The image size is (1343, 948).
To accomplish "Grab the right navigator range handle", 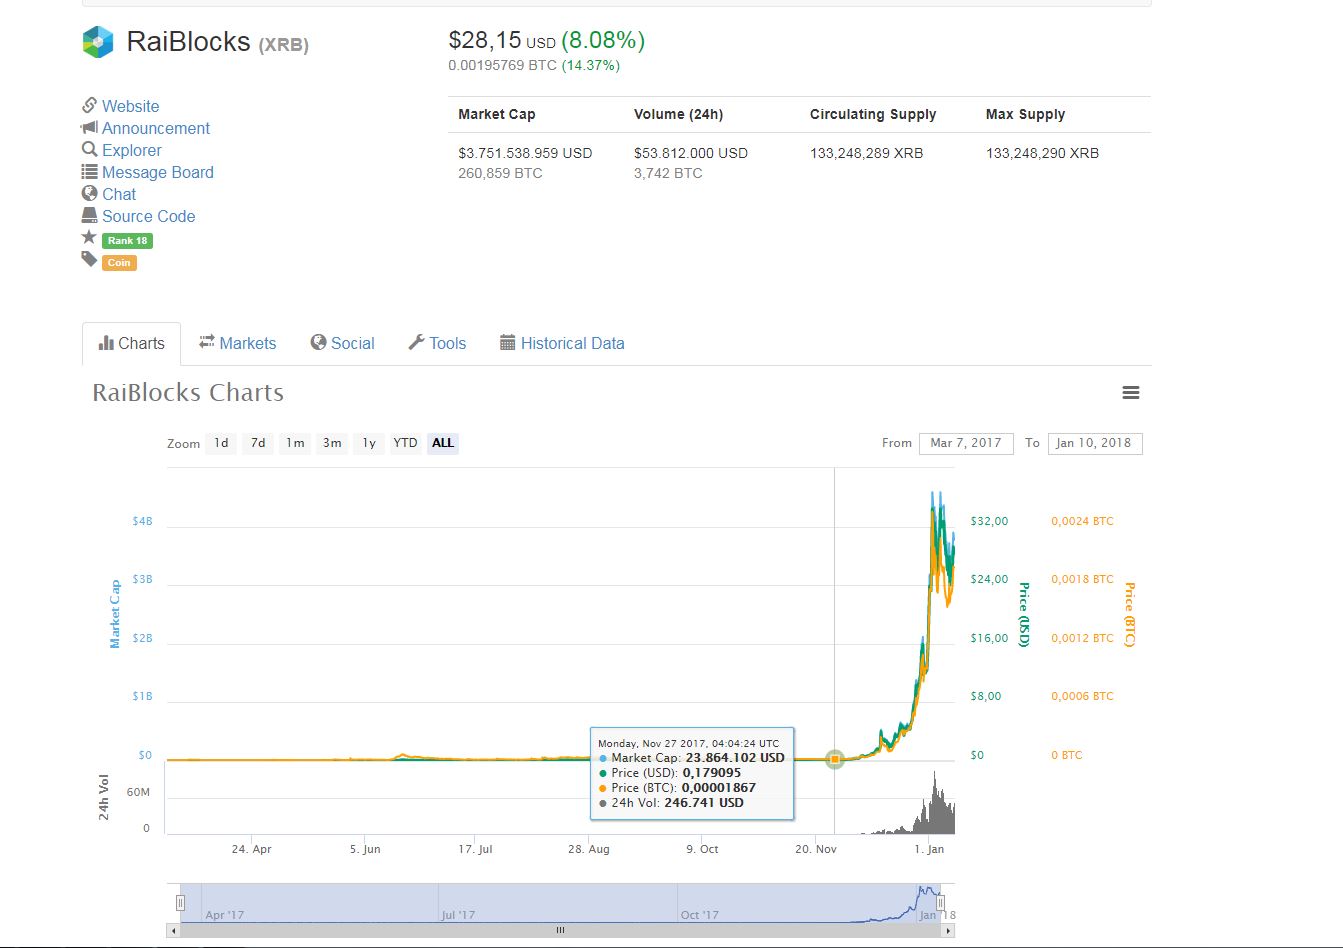I will (x=940, y=903).
